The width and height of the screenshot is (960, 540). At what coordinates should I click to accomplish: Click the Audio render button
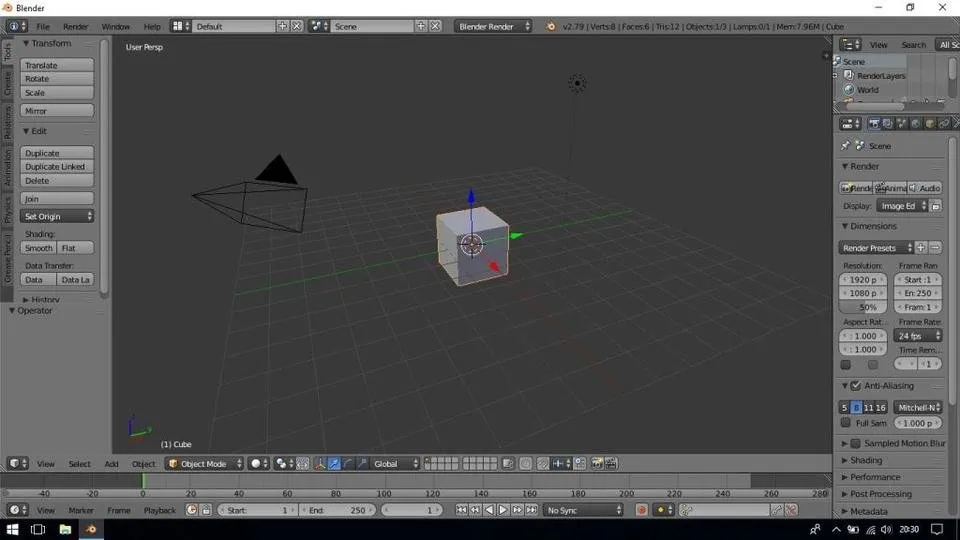click(925, 188)
